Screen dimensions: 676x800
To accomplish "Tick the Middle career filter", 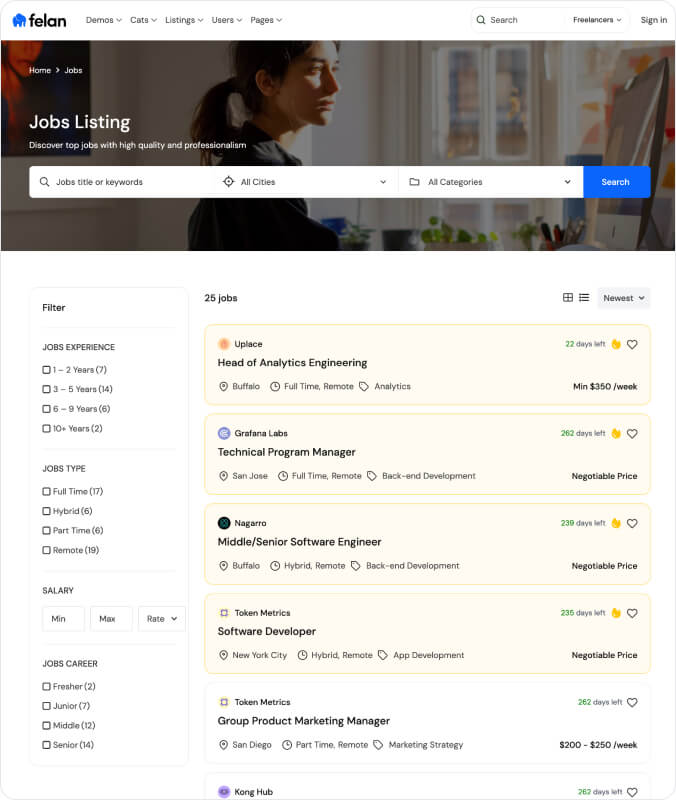I will click(46, 726).
